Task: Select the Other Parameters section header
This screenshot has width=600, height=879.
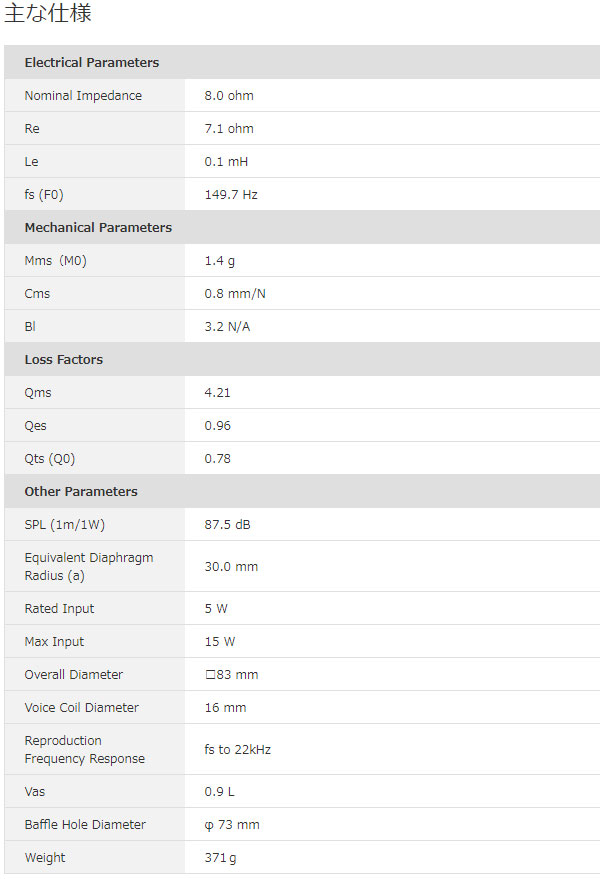Action: [81, 492]
